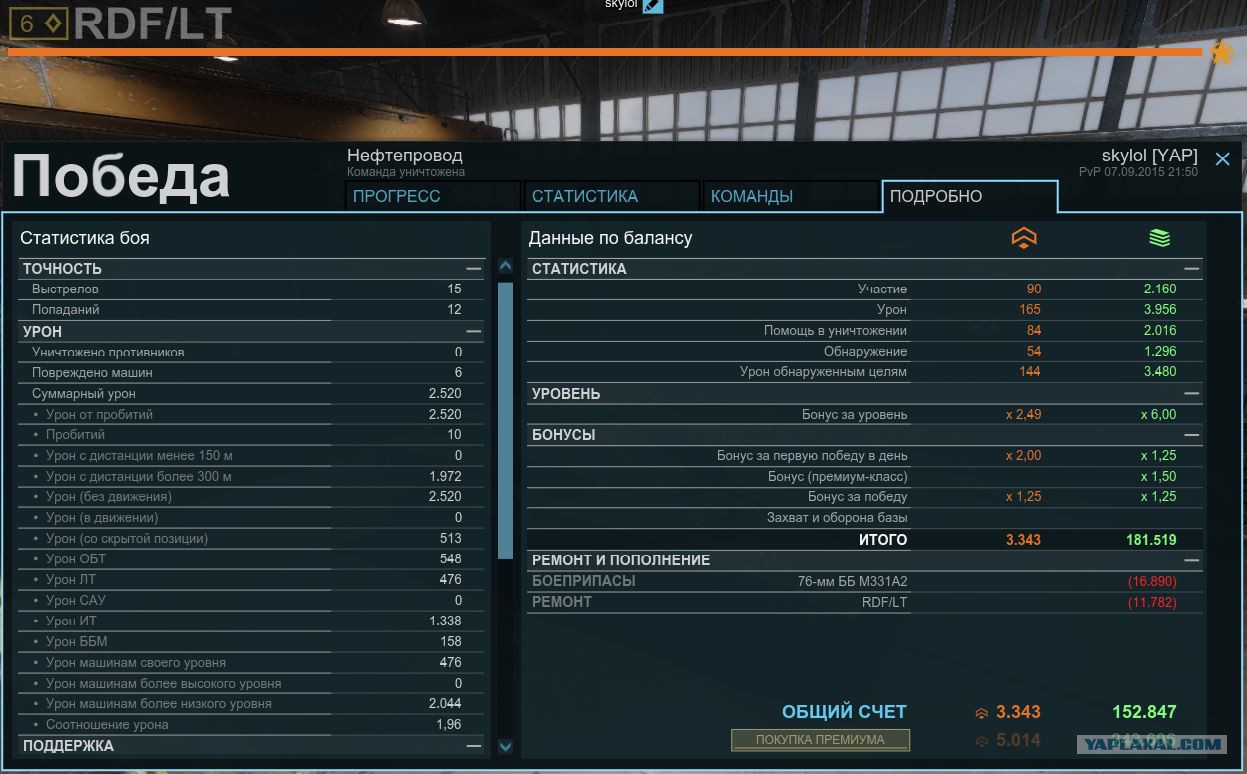Click the Урон ОБТ row
Screen dimensions: 1247x774
pos(251,559)
